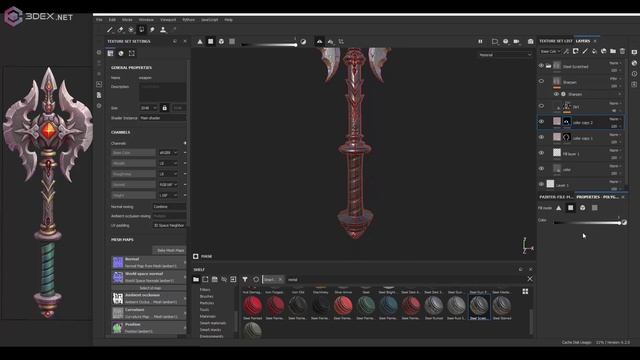Pause the viewport rendering
Image resolution: width=640 pixels, height=360 pixels.
pos(480,42)
